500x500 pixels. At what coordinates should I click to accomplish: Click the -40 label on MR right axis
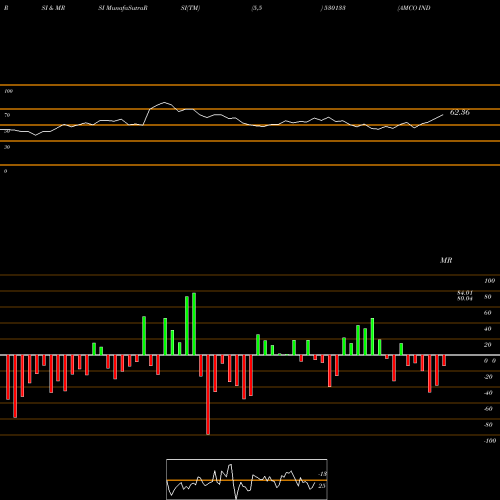(488, 393)
